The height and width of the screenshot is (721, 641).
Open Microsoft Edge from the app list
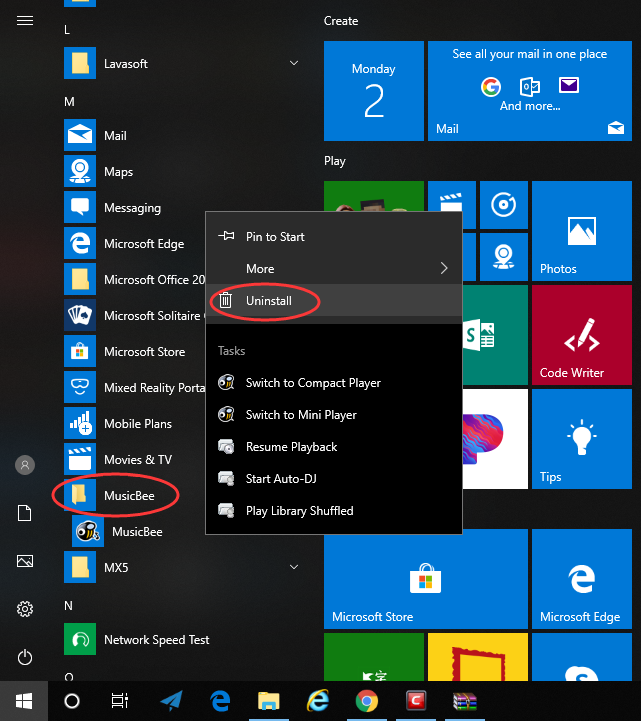[134, 243]
